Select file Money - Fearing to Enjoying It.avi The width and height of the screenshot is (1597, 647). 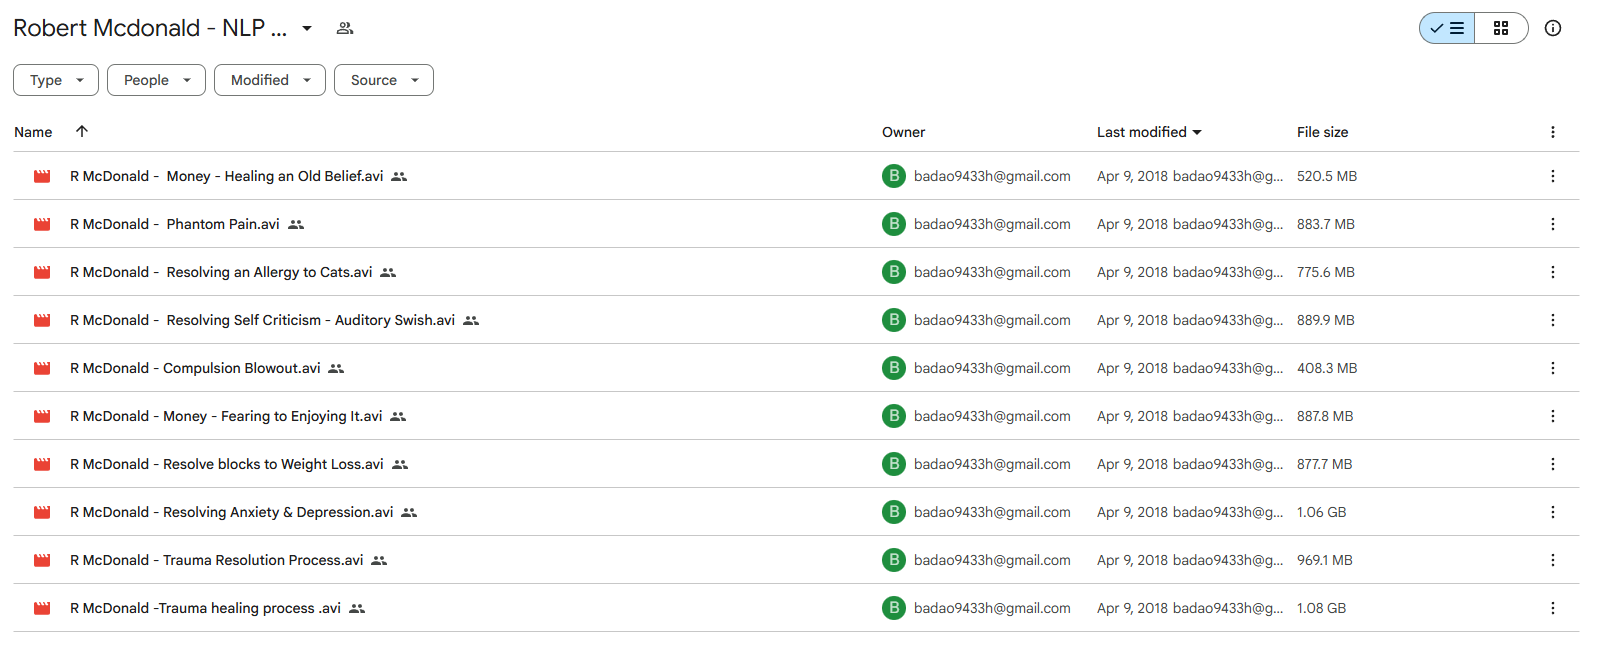click(x=226, y=416)
